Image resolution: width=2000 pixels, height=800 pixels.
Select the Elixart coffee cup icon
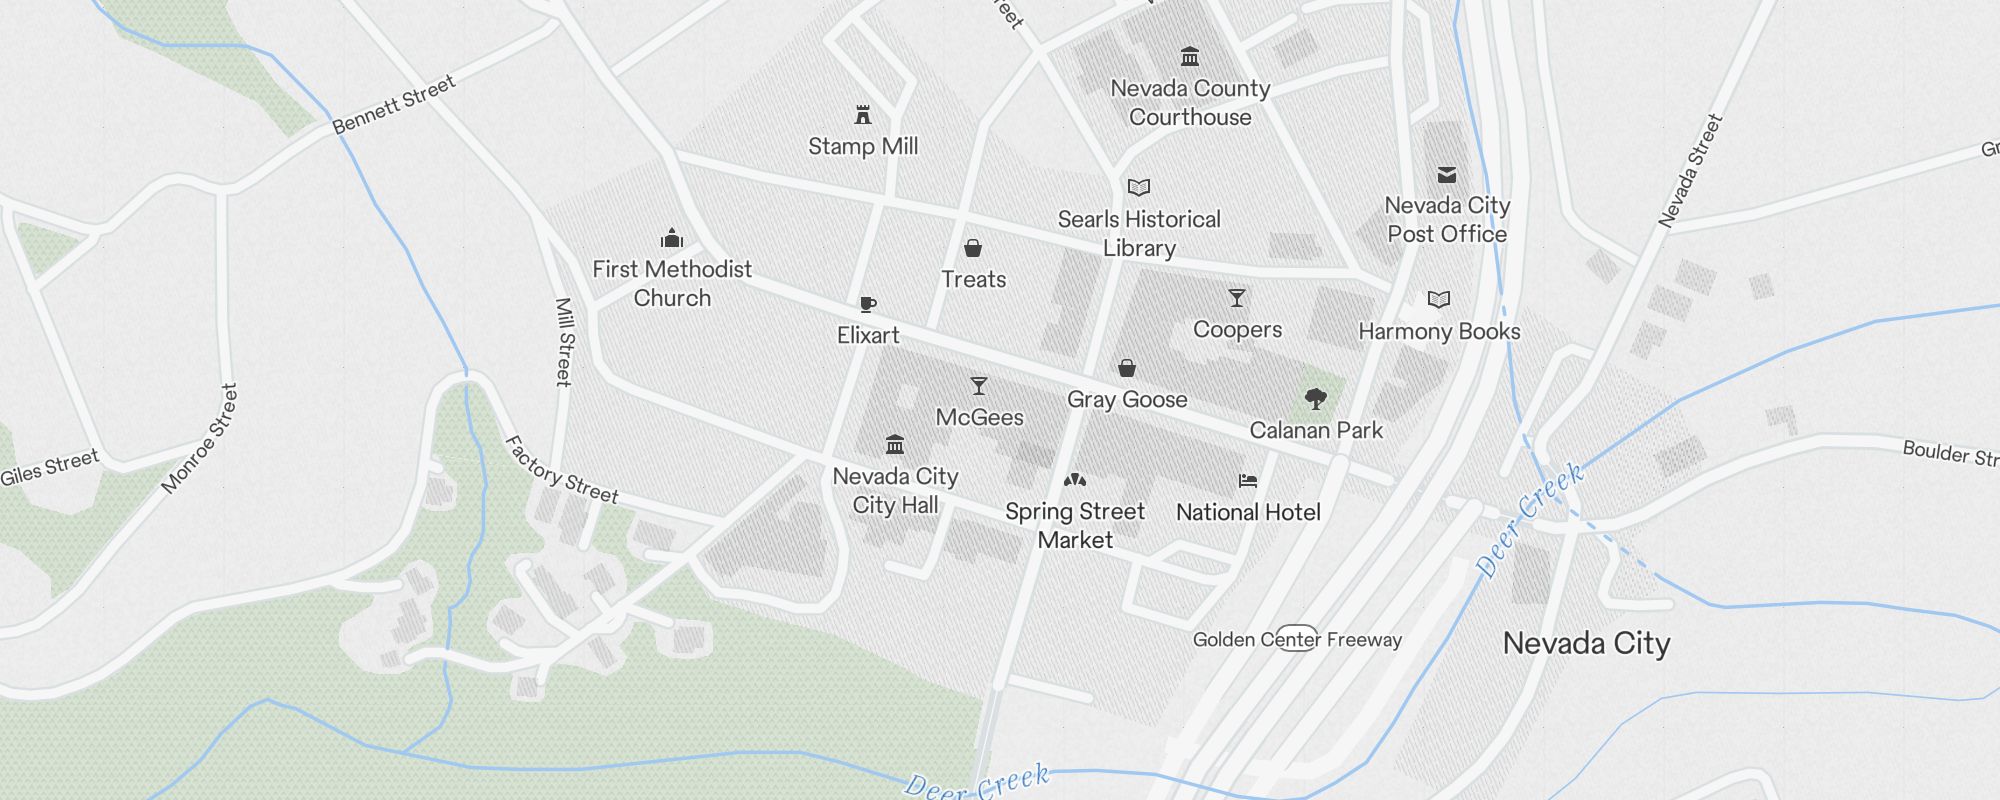(868, 304)
